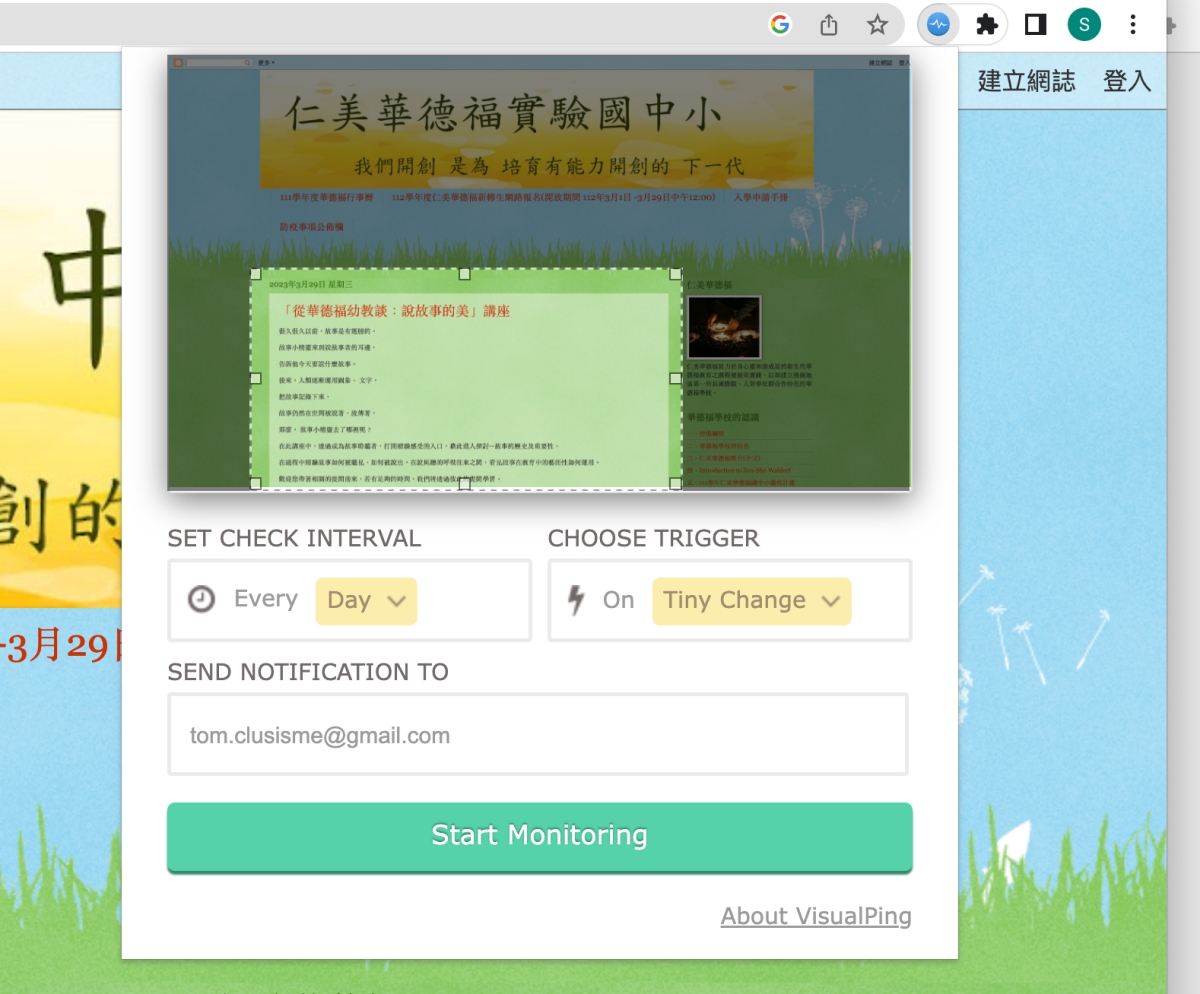Open the Day interval dropdown
This screenshot has width=1200, height=994.
click(366, 601)
